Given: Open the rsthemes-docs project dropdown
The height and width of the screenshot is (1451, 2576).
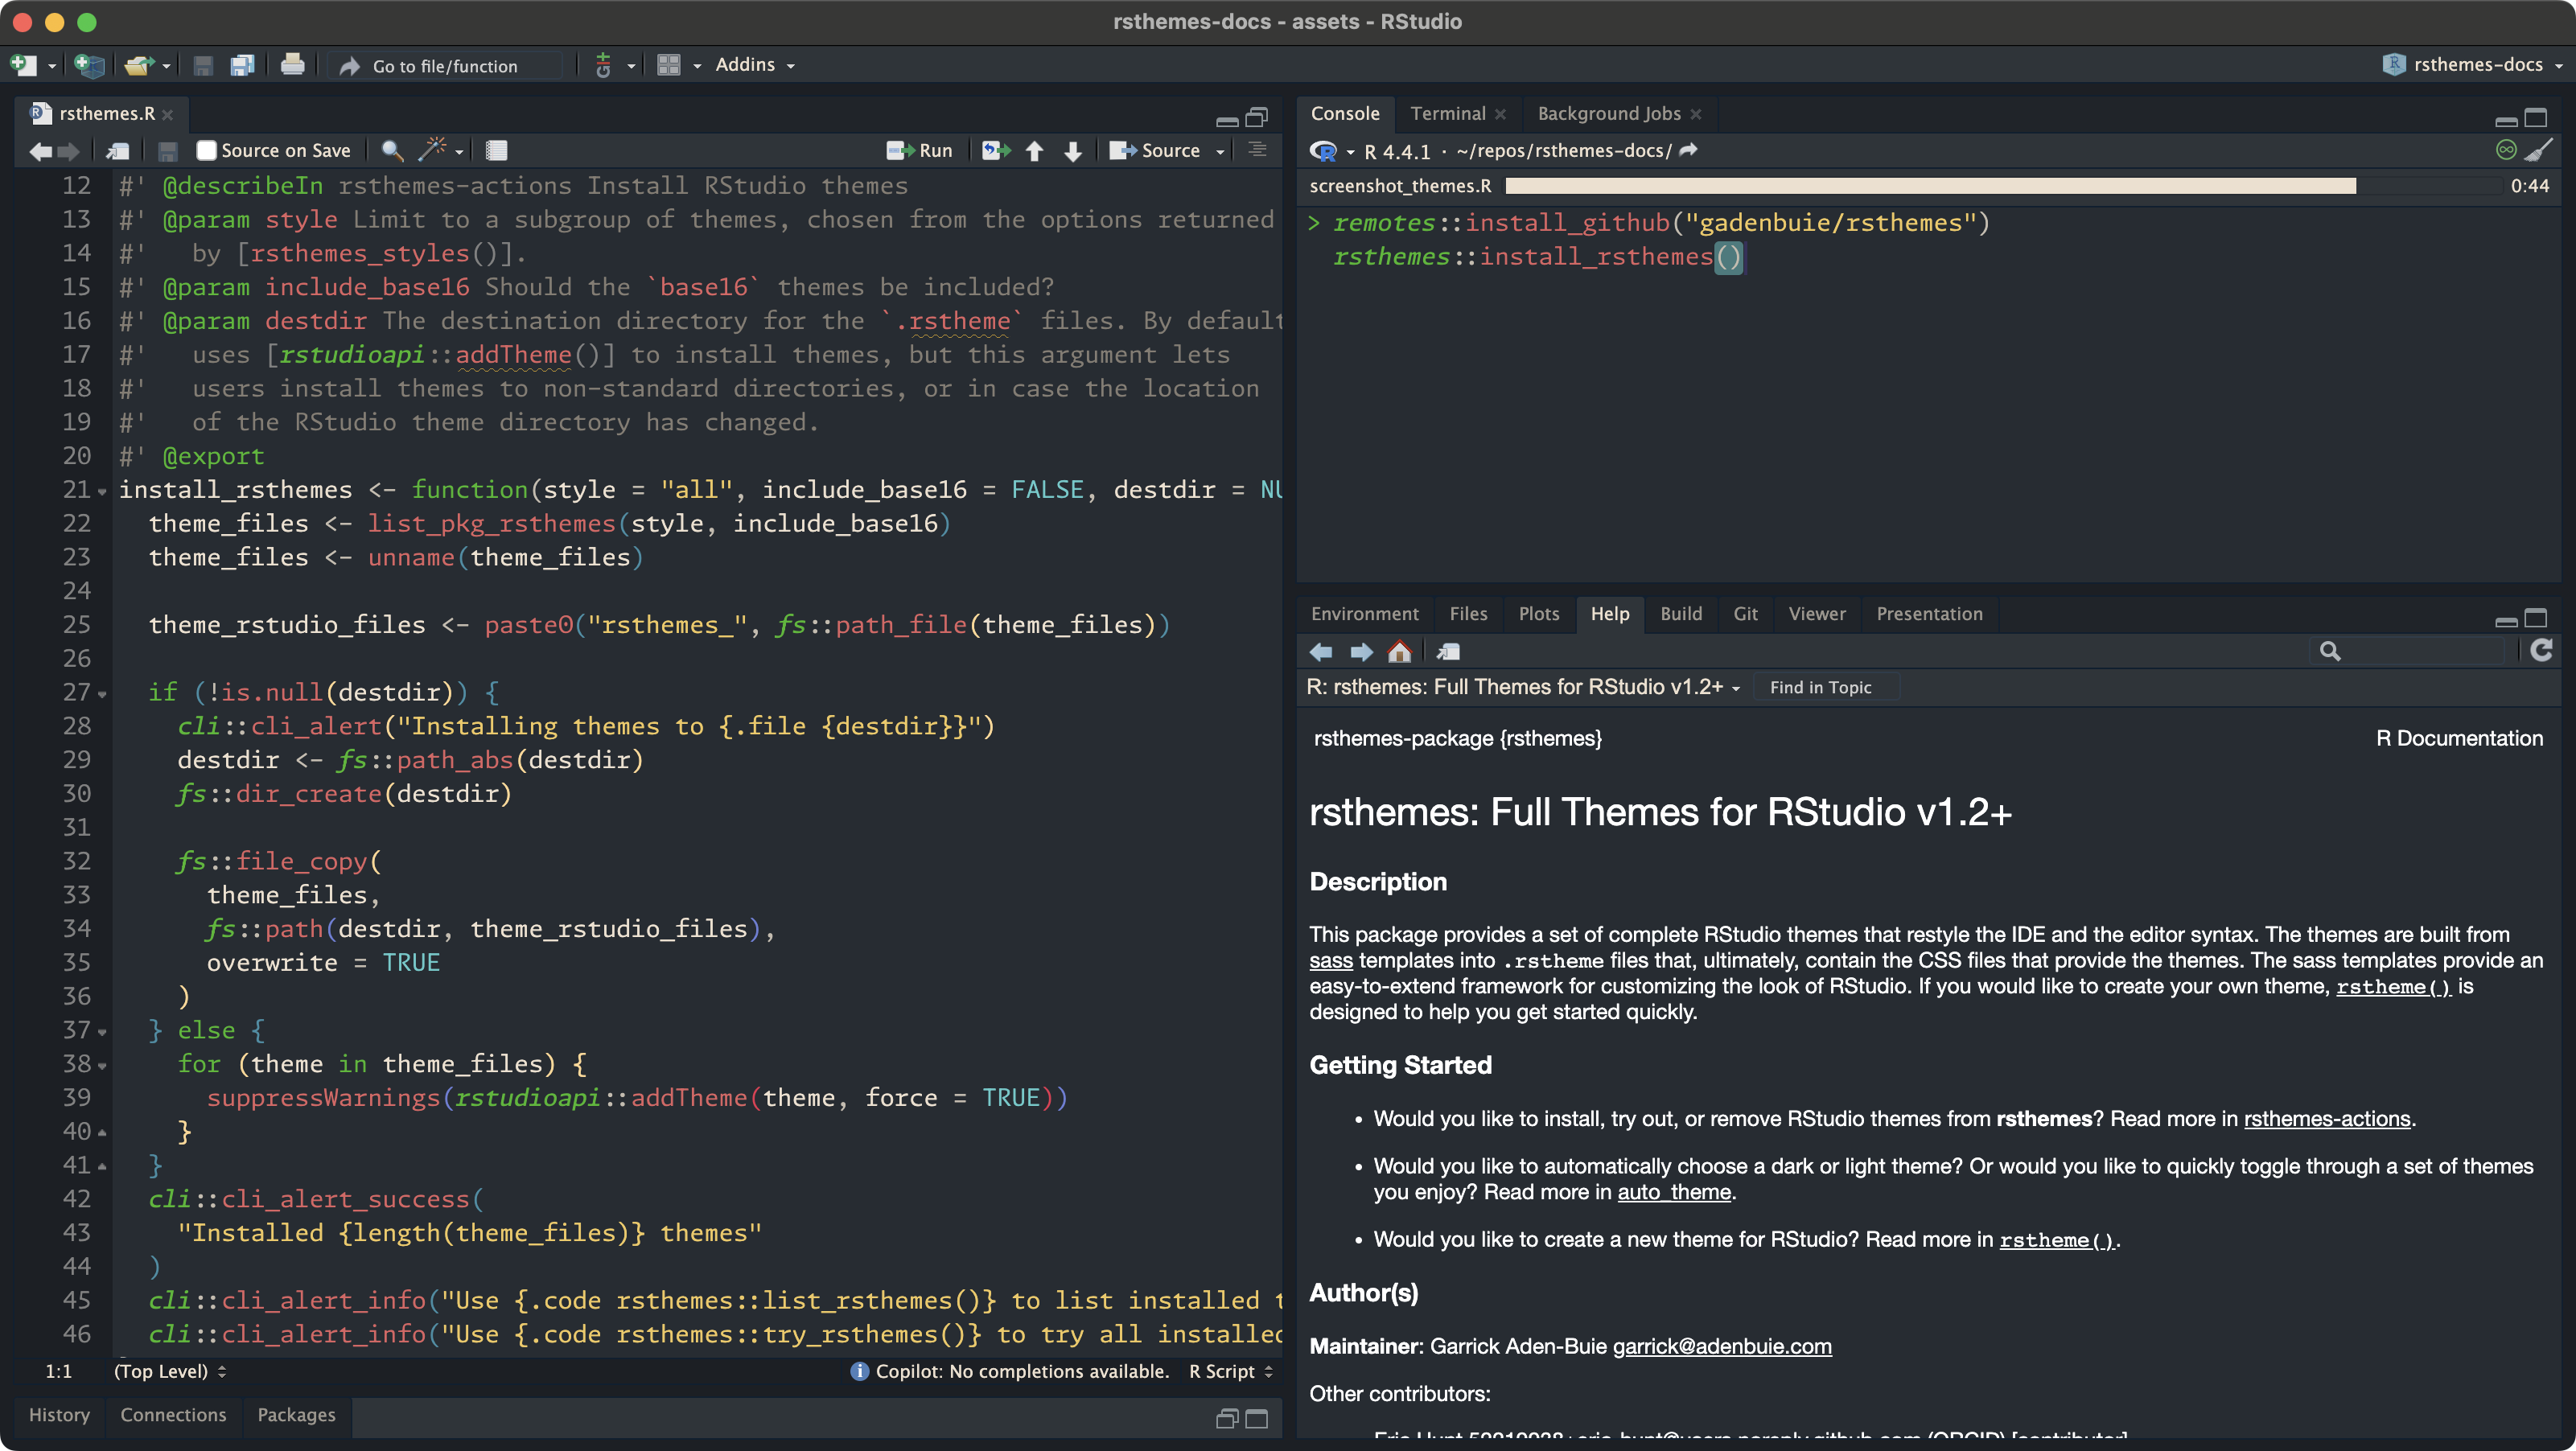Looking at the screenshot, I should point(2477,65).
